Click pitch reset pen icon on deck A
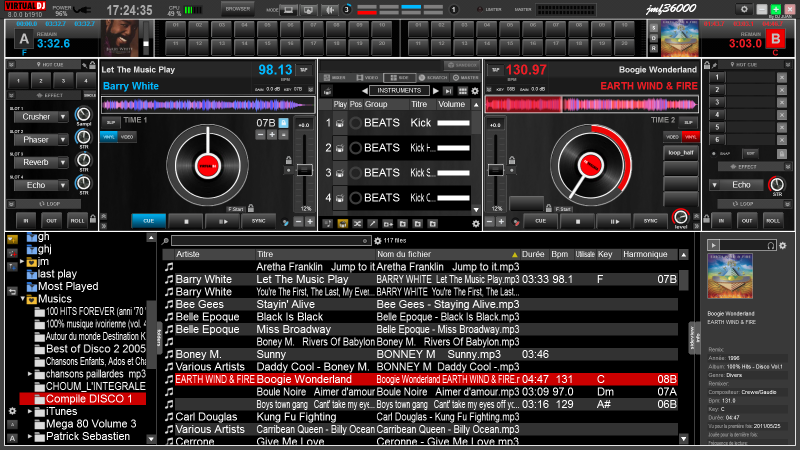800x450 pixels. point(285,222)
